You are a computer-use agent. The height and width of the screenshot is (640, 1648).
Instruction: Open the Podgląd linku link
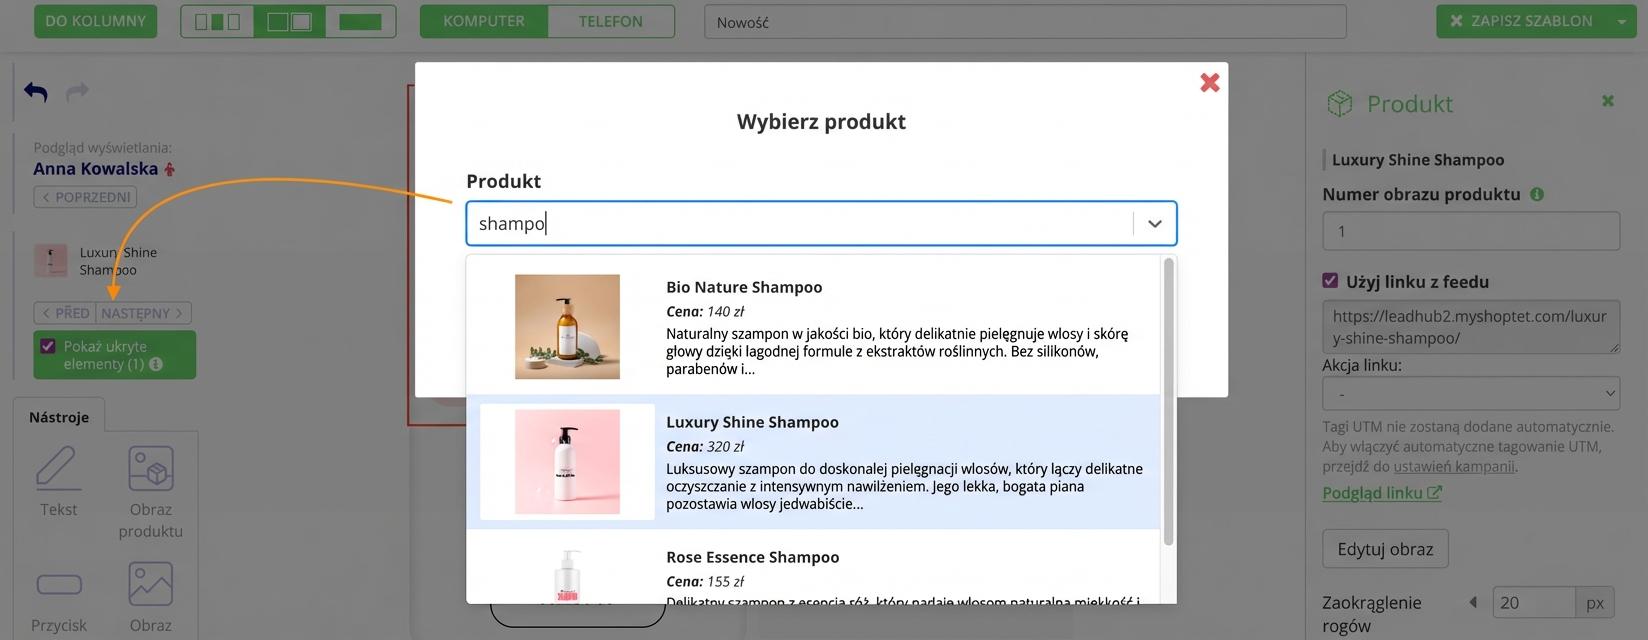[1382, 493]
